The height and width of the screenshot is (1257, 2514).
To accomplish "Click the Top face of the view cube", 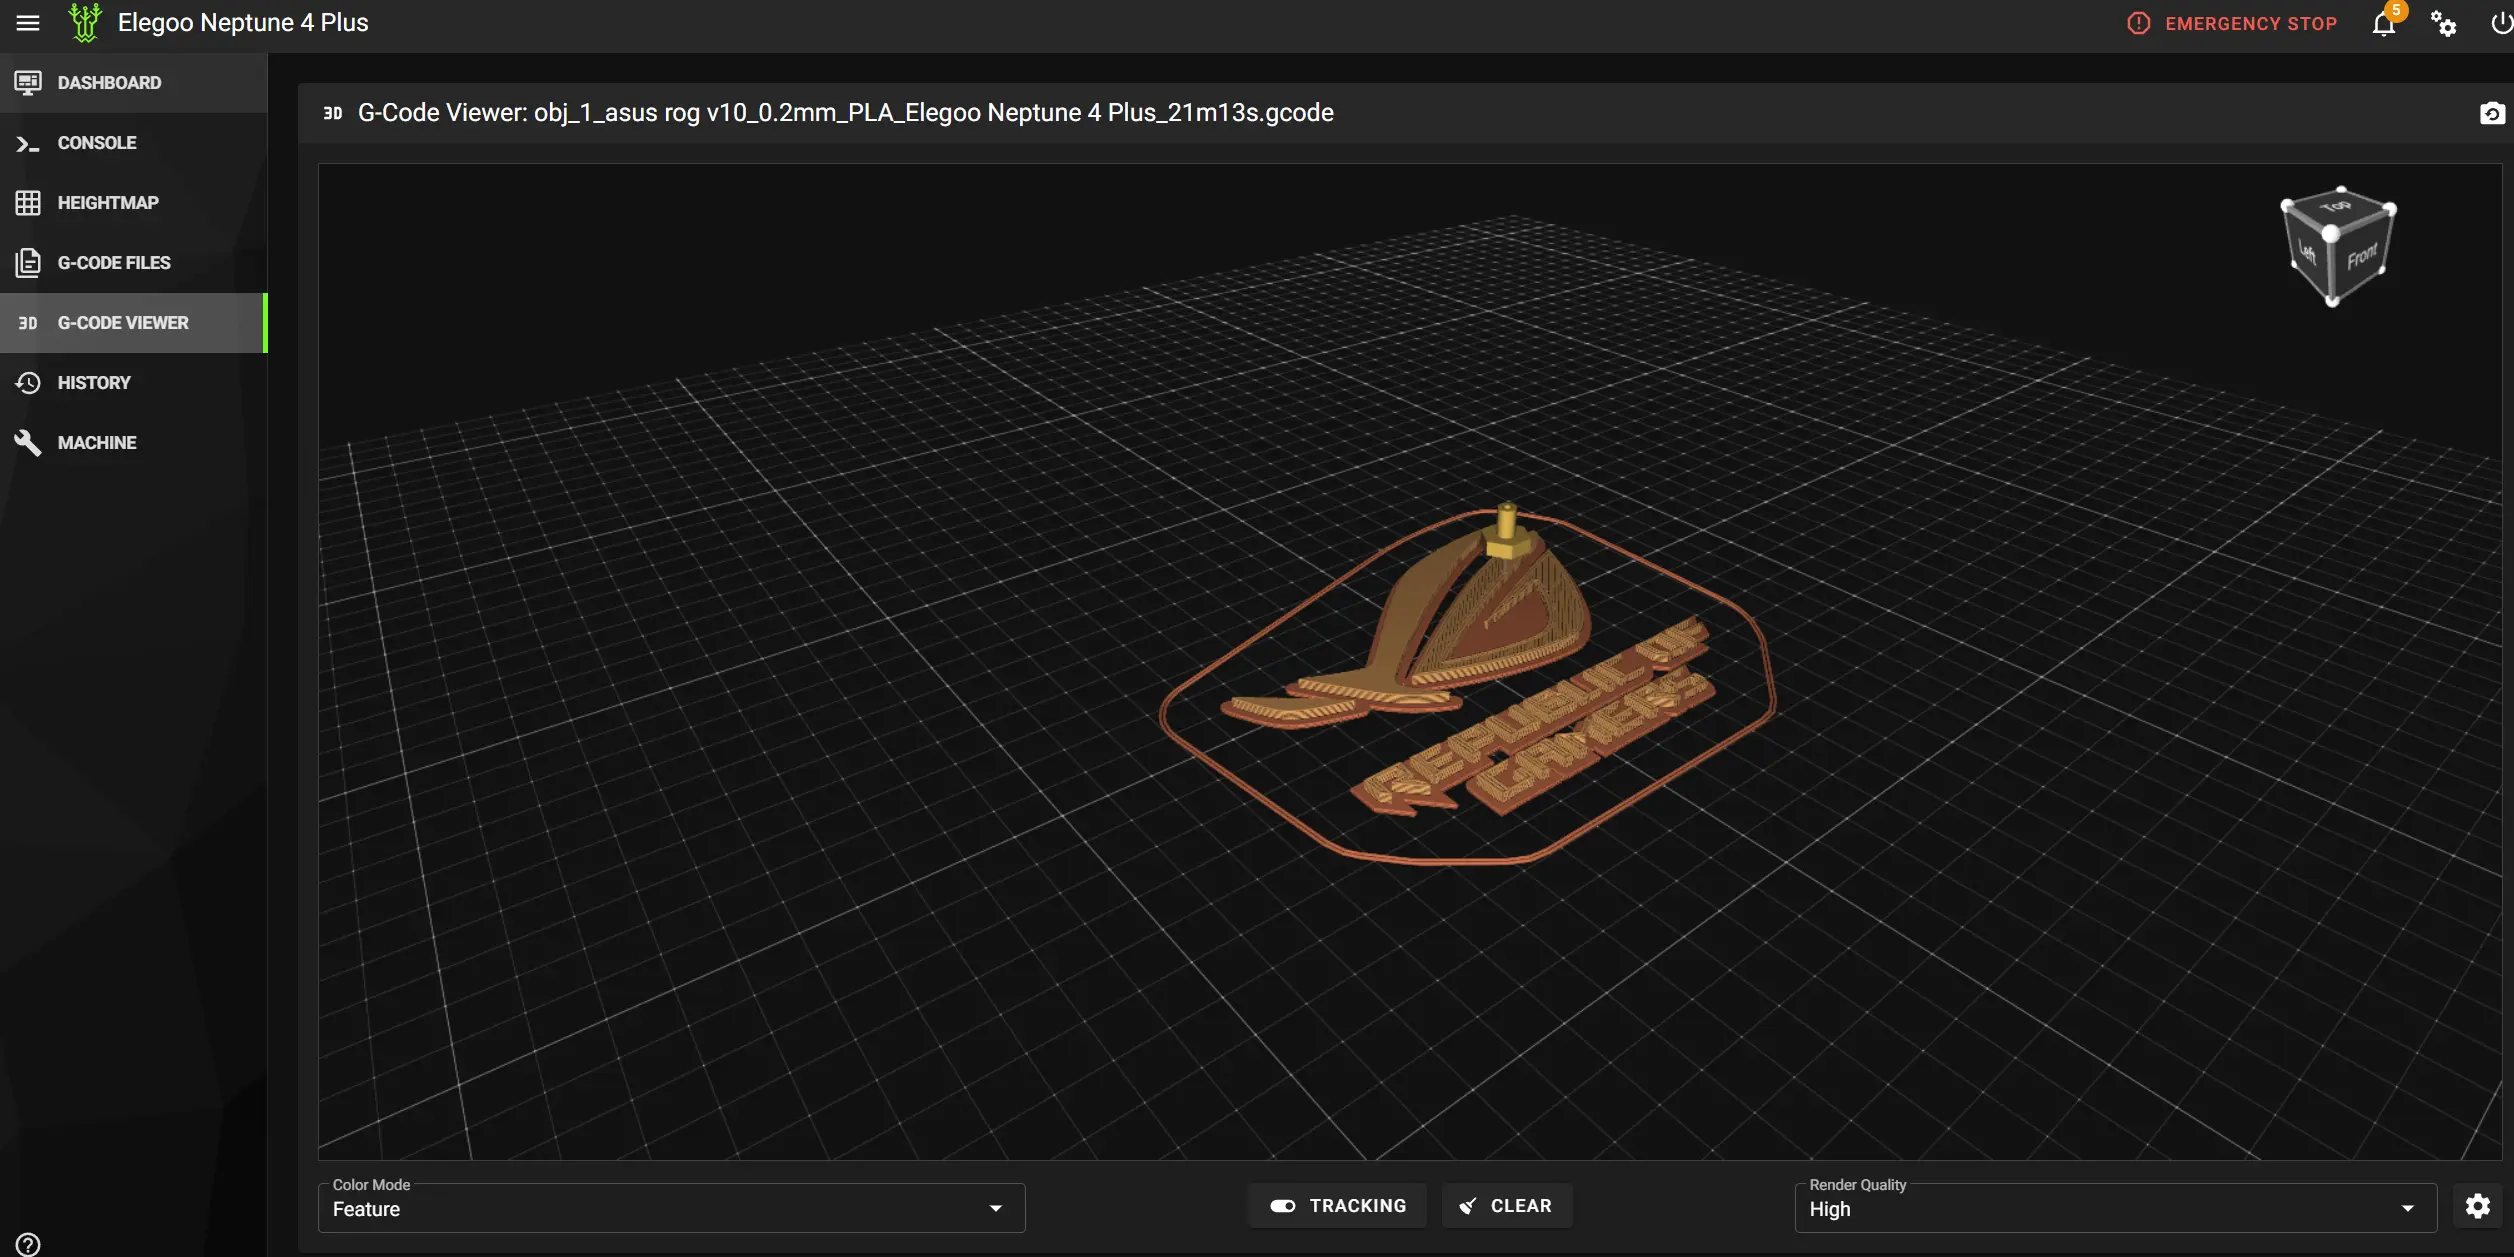I will (x=2337, y=207).
